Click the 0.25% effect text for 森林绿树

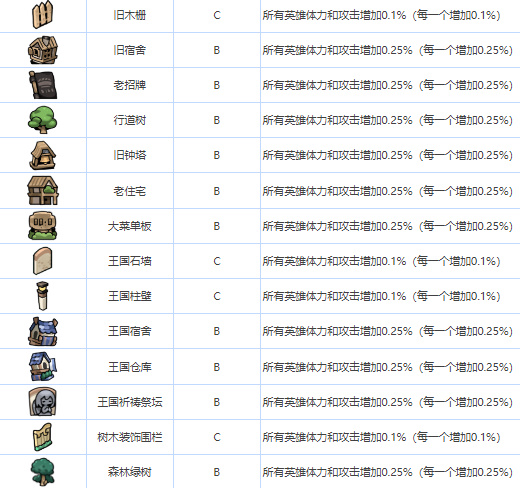click(387, 472)
